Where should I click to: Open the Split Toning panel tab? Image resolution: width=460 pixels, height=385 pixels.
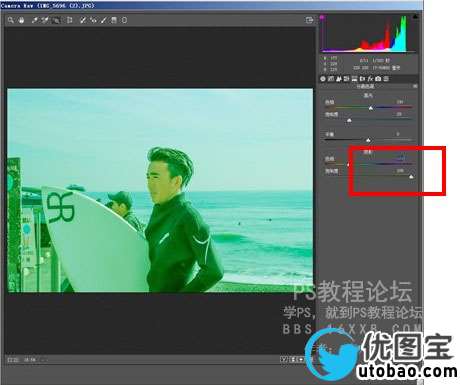355,79
